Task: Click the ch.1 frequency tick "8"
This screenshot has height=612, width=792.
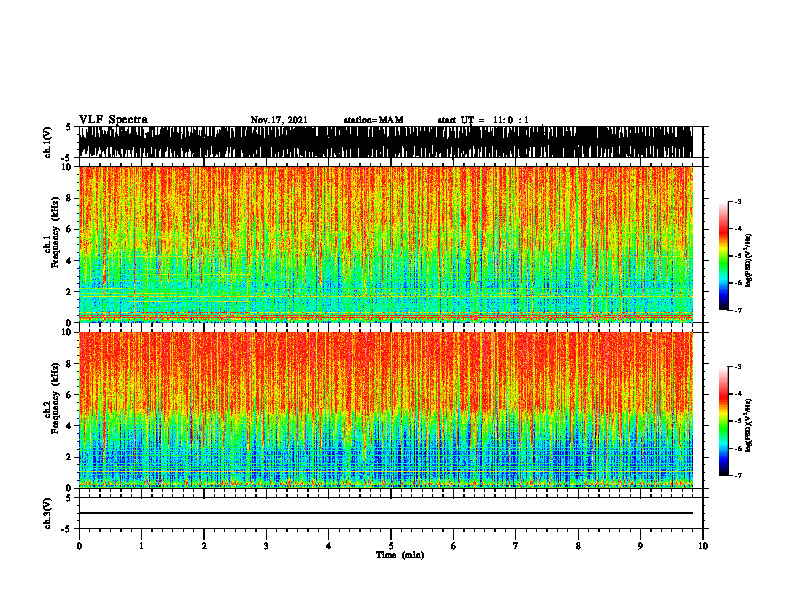Action: click(69, 198)
